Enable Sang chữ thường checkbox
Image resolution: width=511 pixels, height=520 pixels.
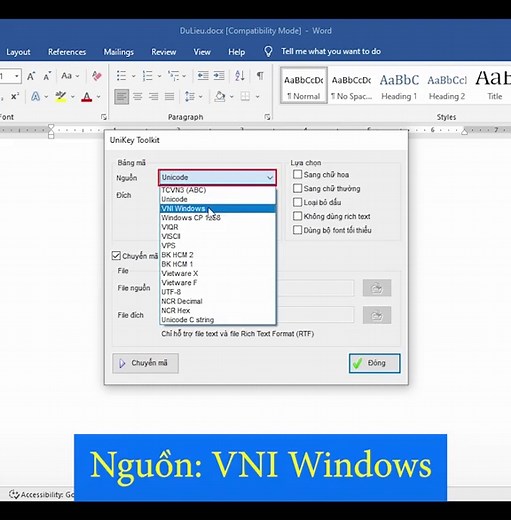click(297, 188)
